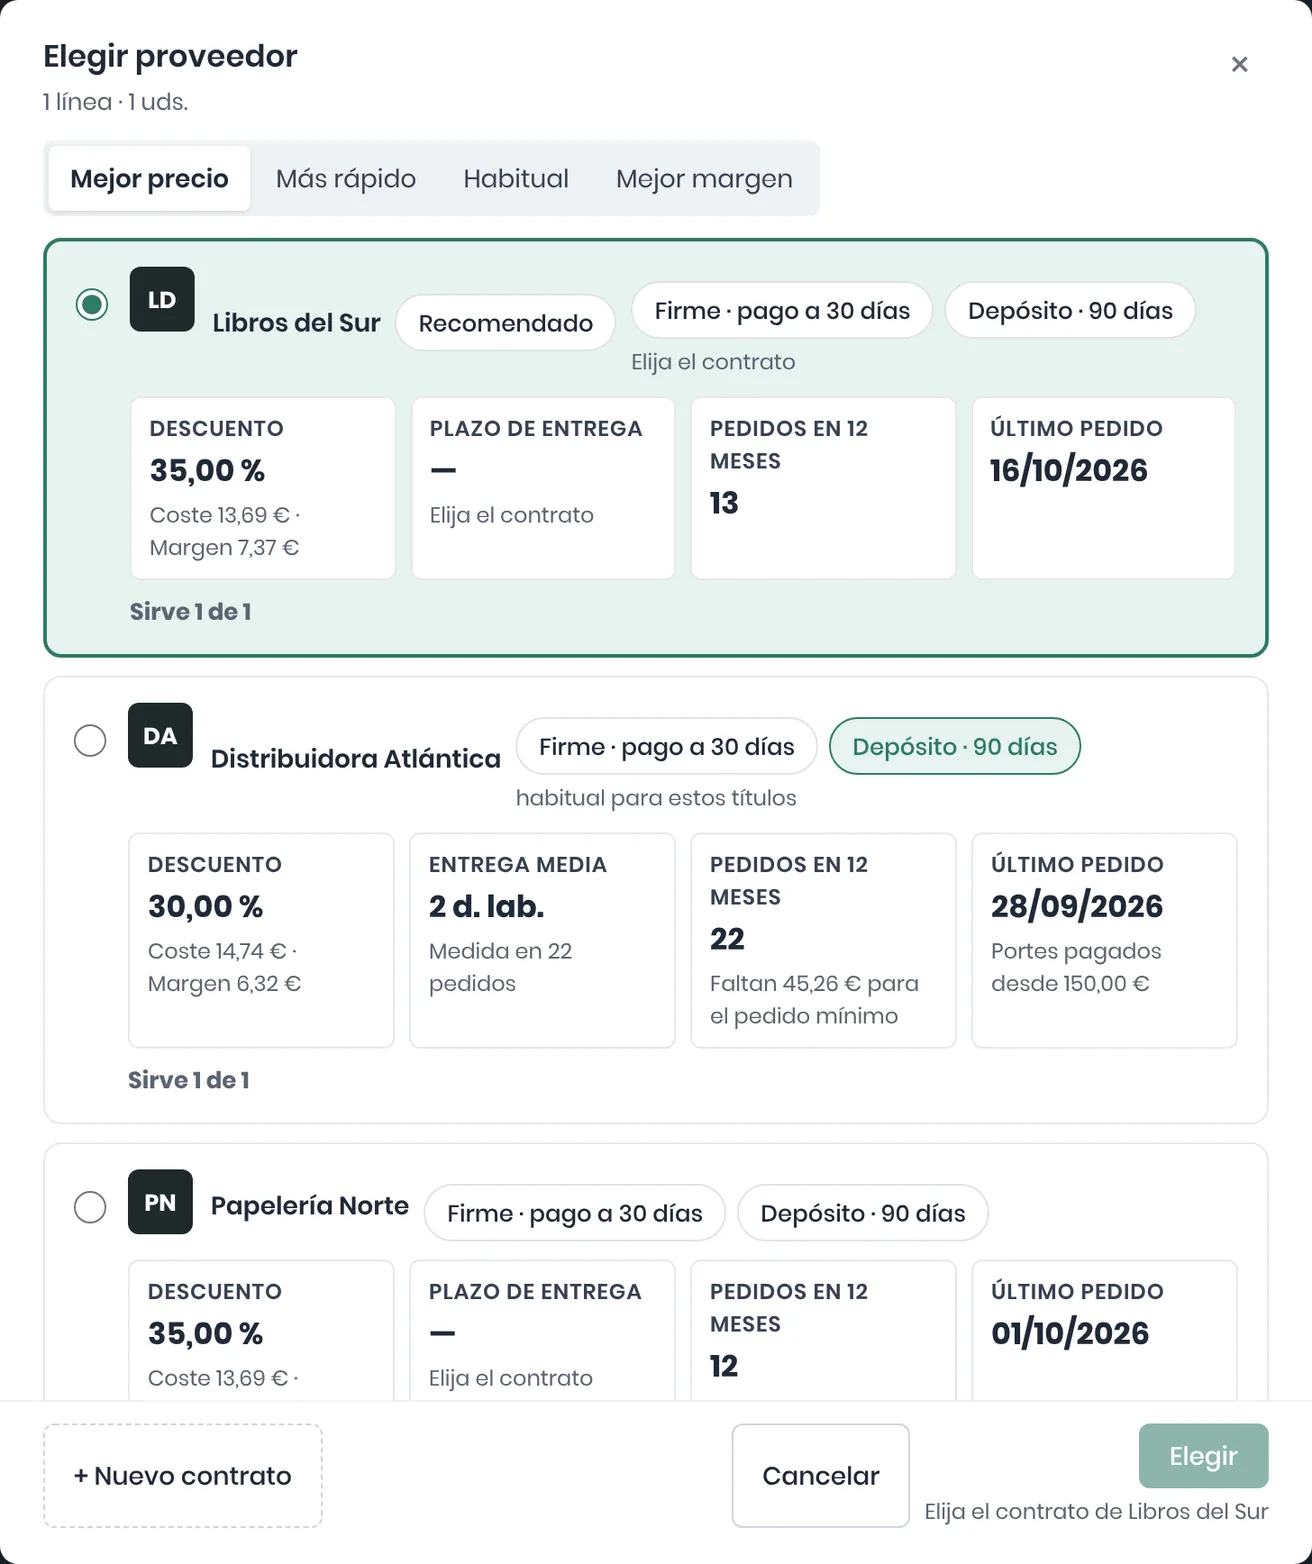Click 'Coste 14,74 € · Margen 6,32 €' text
The width and height of the screenshot is (1312, 1564).
click(x=225, y=967)
